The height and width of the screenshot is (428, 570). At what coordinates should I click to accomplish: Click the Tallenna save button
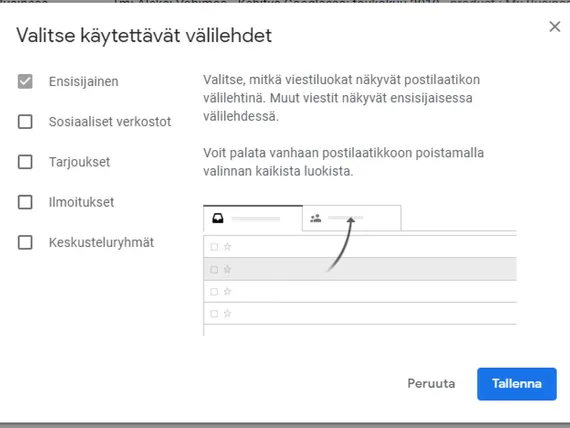(517, 384)
